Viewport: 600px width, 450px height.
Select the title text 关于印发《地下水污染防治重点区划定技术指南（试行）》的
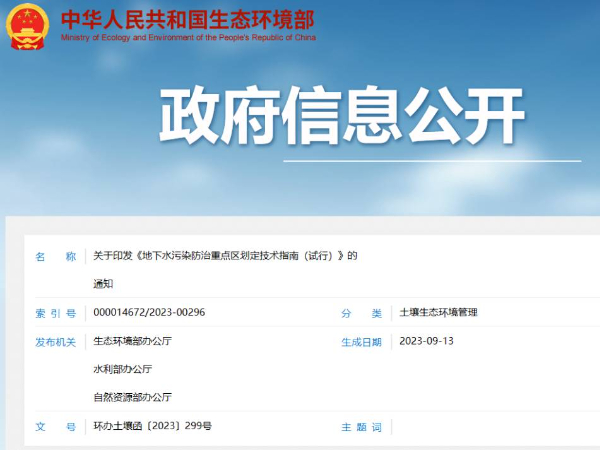click(225, 256)
